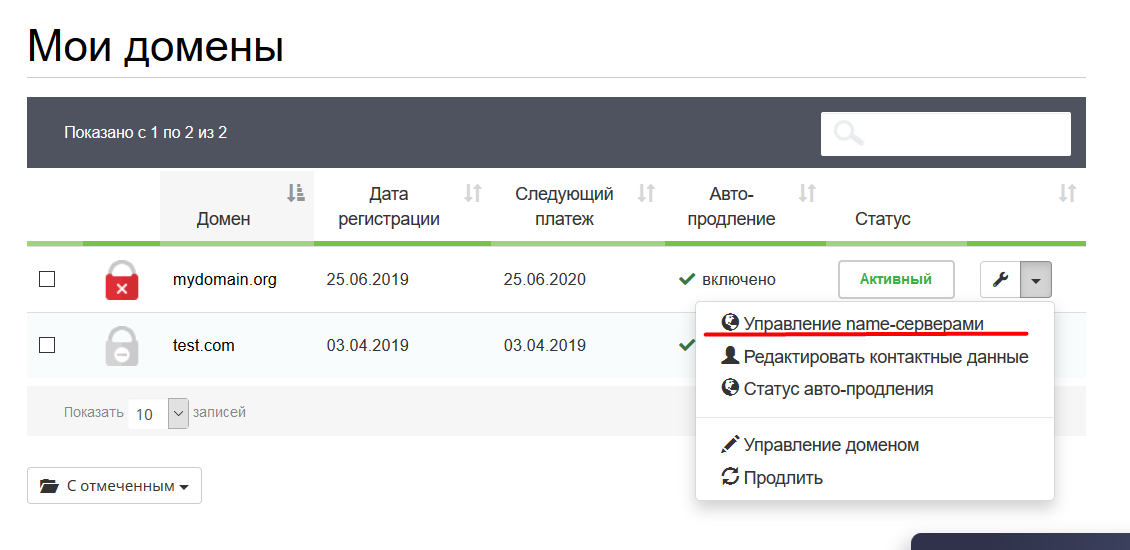
Task: Select Статус авто-продления from the menu
Action: tap(827, 389)
